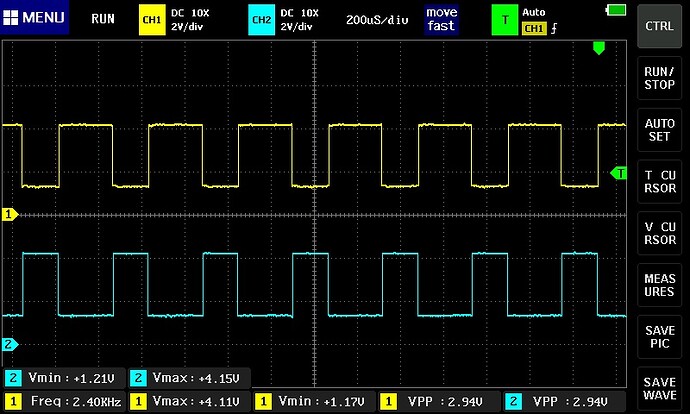Tap the rising edge trigger symbol
This screenshot has height=414, width=690.
tap(554, 29)
